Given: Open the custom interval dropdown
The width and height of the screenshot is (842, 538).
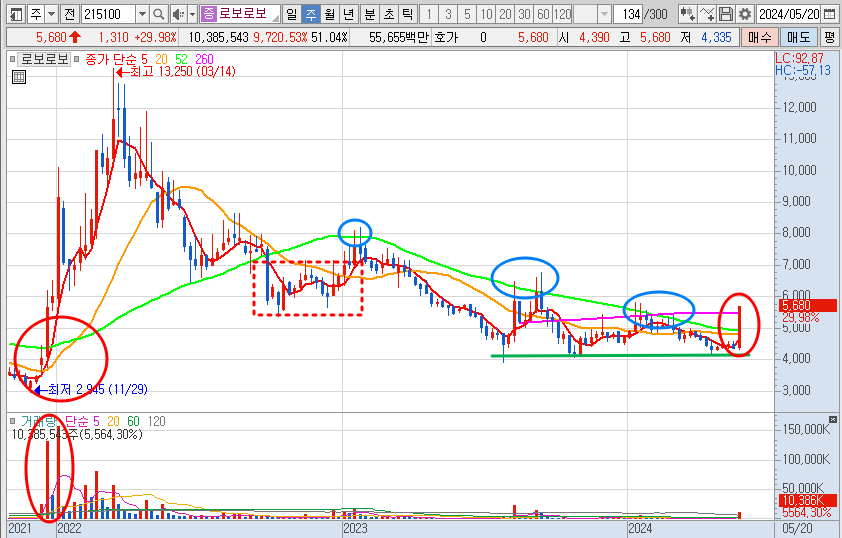Looking at the screenshot, I should coord(605,14).
